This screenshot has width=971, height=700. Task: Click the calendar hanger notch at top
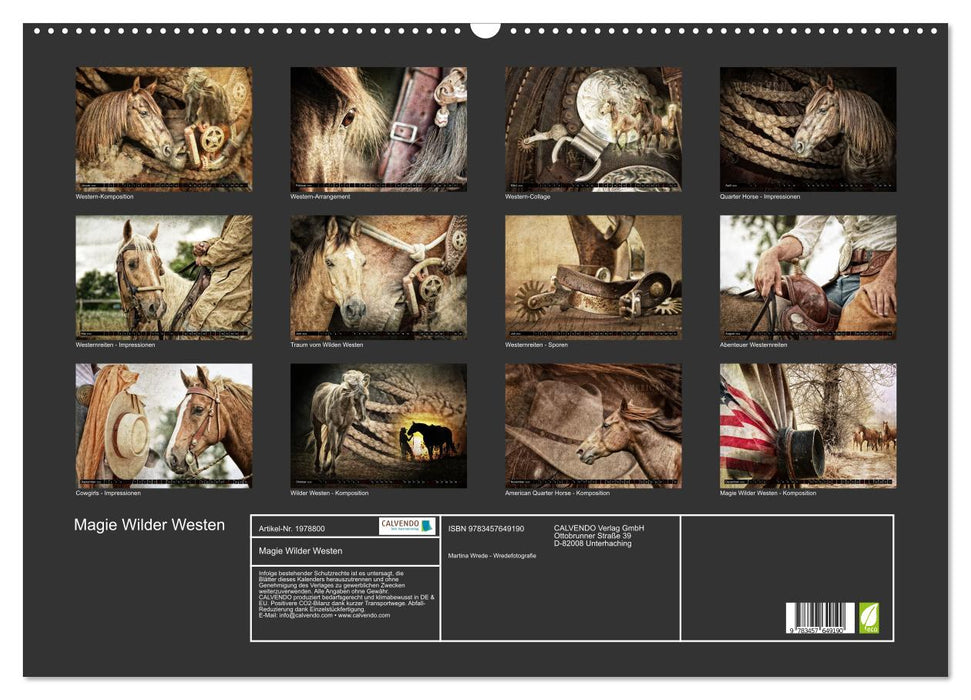click(485, 28)
